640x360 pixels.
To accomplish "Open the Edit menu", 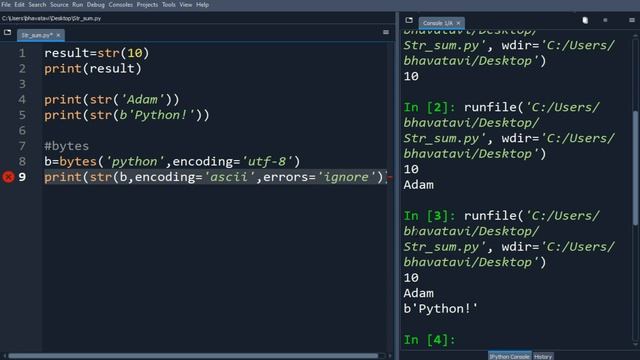I will pyautogui.click(x=19, y=5).
